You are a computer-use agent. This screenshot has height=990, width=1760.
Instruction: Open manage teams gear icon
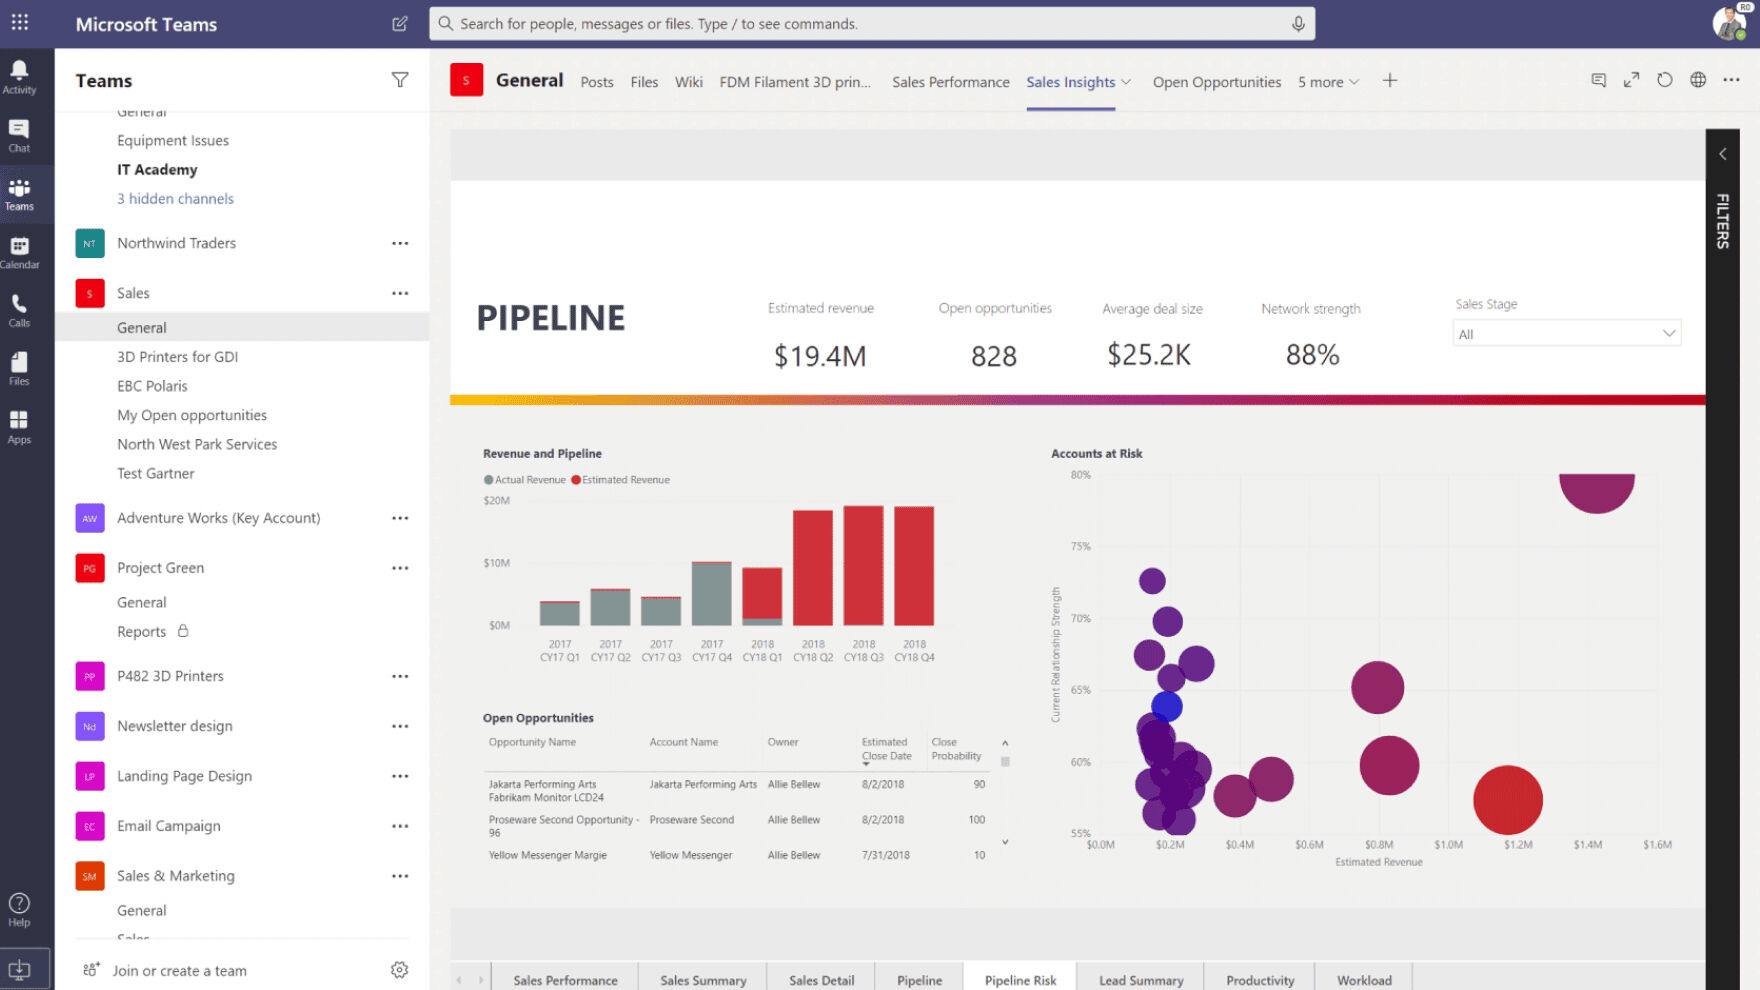[x=399, y=970]
